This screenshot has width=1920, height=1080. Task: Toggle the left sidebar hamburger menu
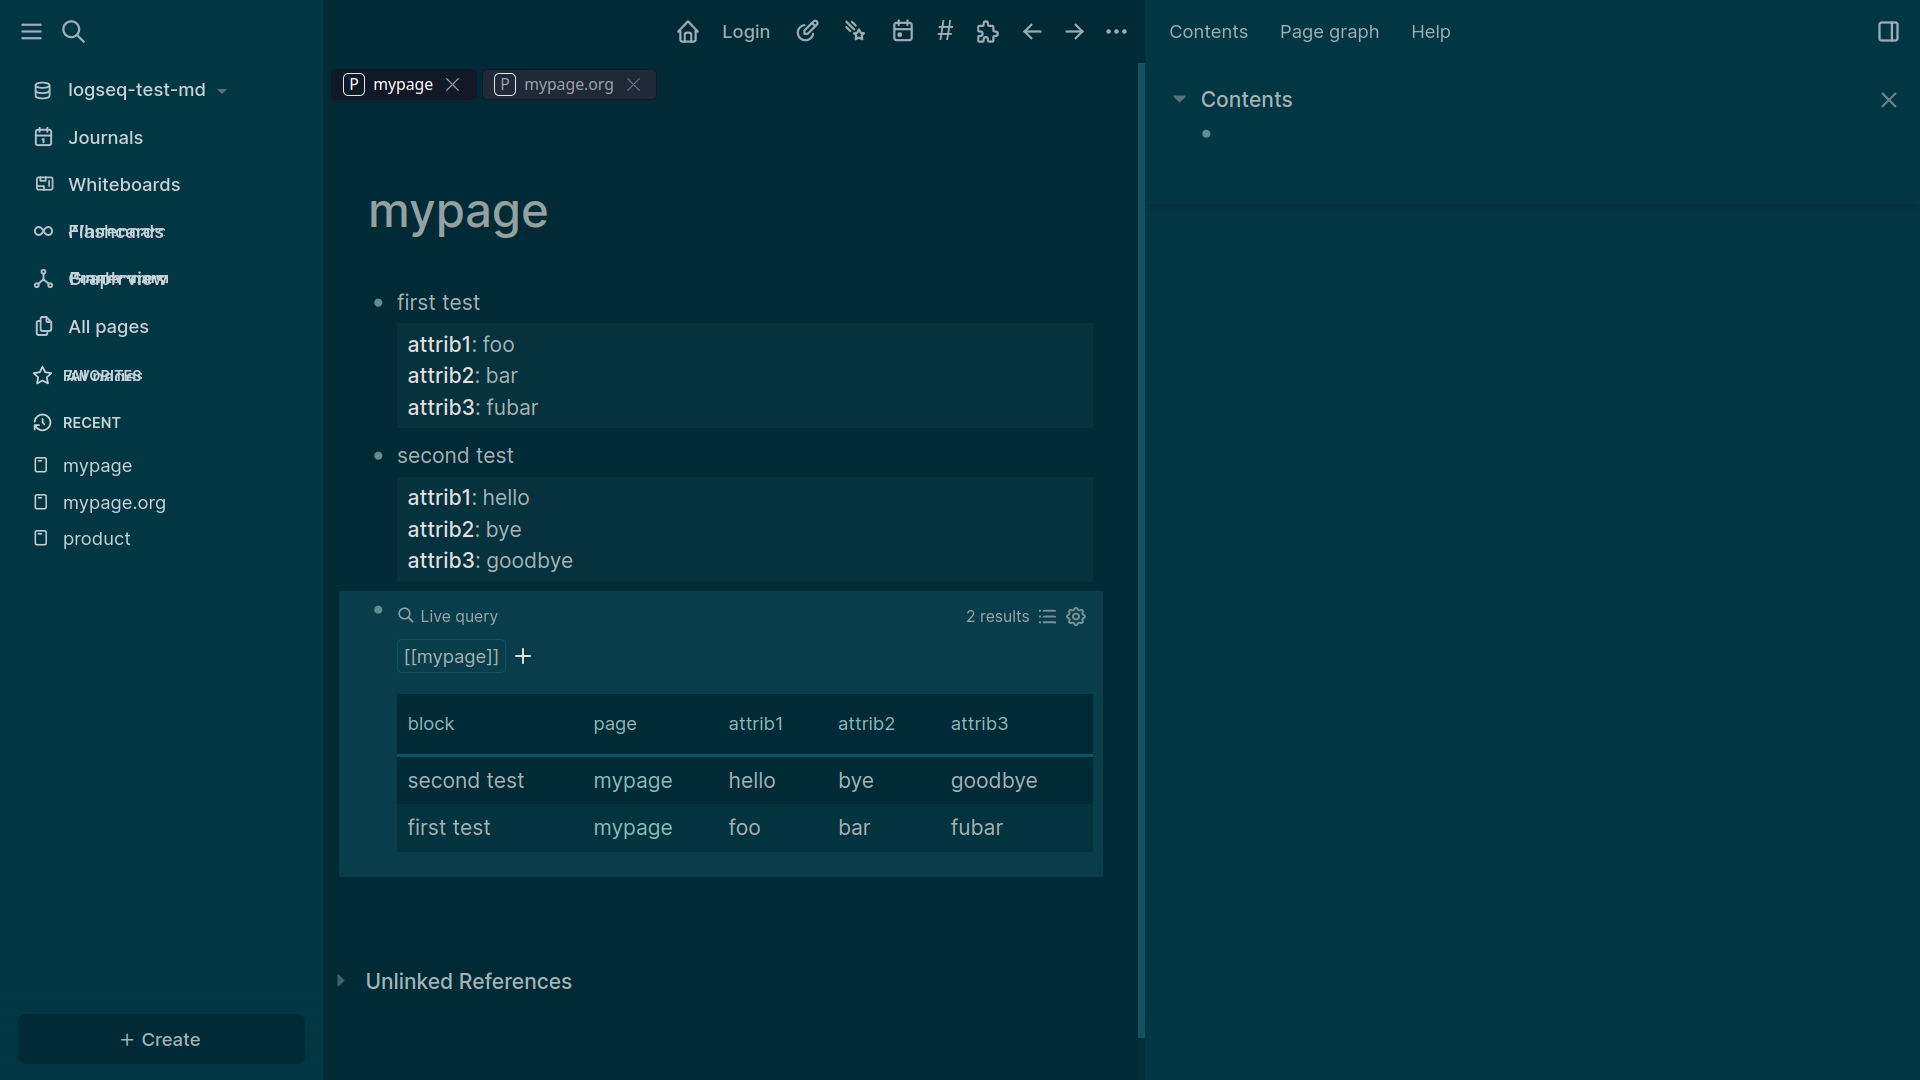[31, 31]
